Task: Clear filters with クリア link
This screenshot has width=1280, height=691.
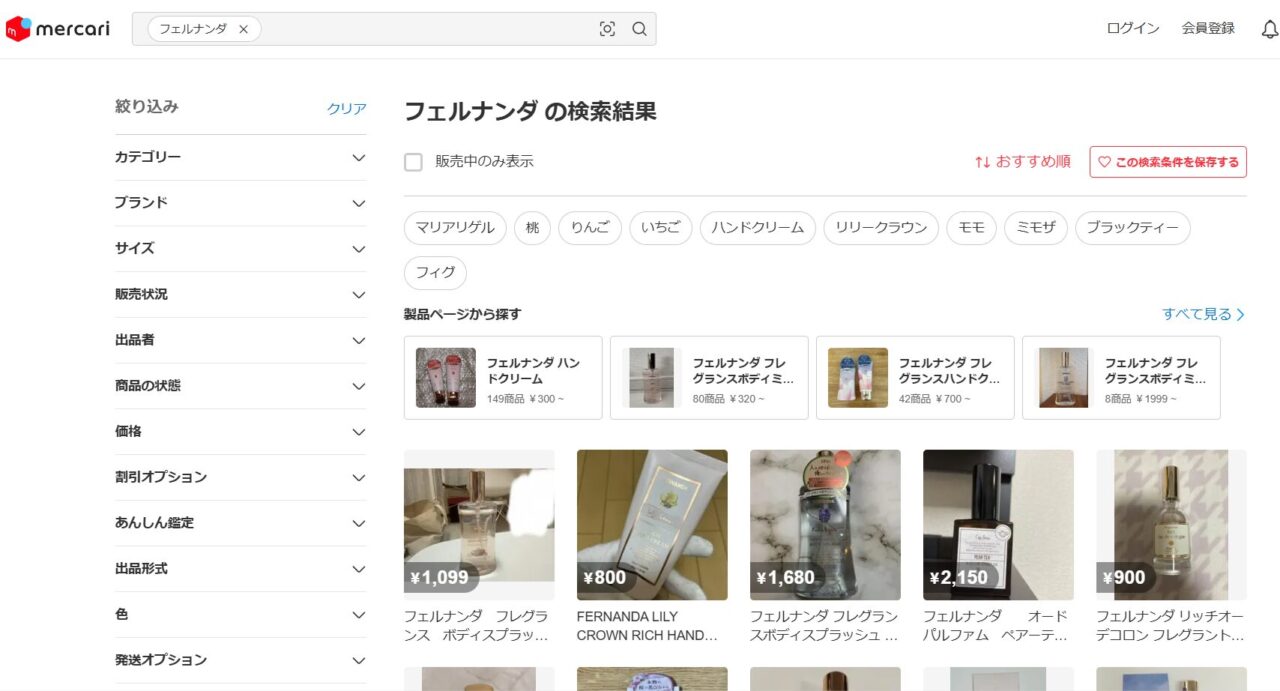Action: (x=347, y=109)
